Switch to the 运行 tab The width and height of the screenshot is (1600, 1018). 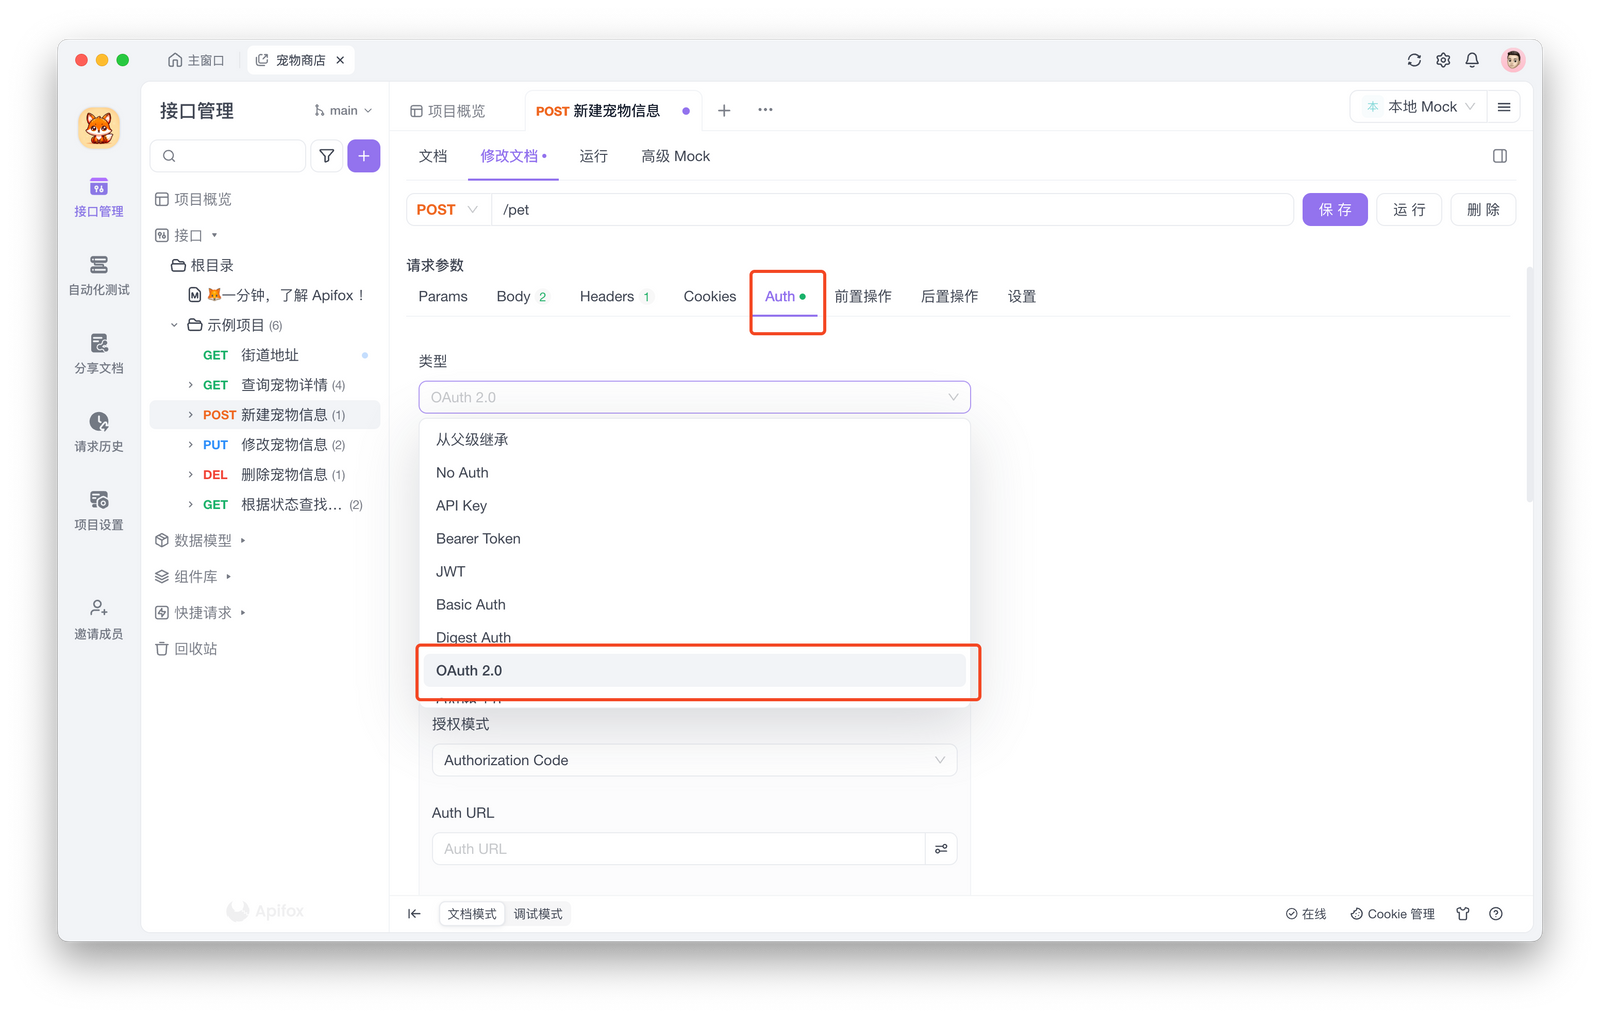593,156
